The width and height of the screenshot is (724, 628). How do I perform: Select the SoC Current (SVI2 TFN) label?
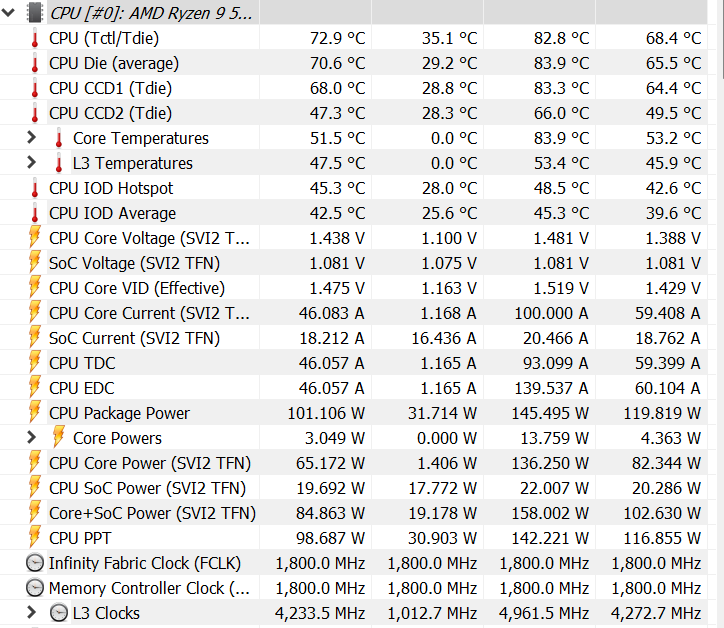pyautogui.click(x=134, y=338)
